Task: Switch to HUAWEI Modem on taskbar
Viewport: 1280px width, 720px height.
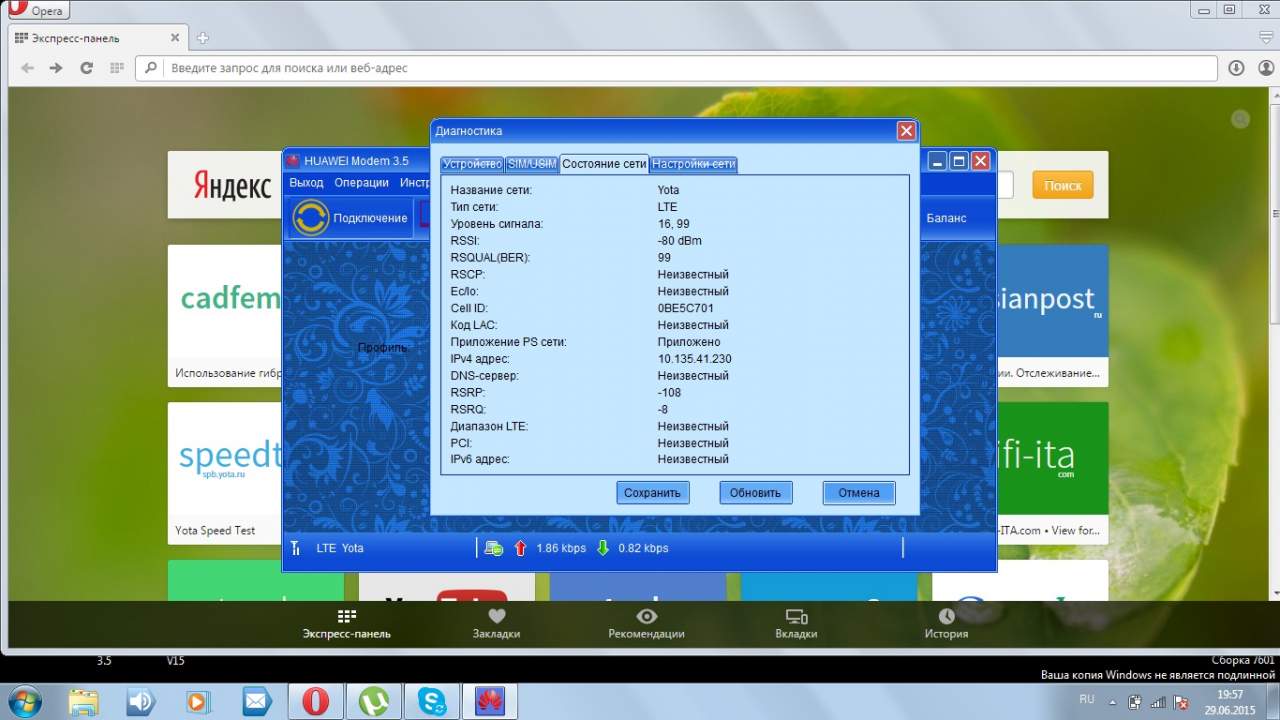Action: tap(489, 701)
